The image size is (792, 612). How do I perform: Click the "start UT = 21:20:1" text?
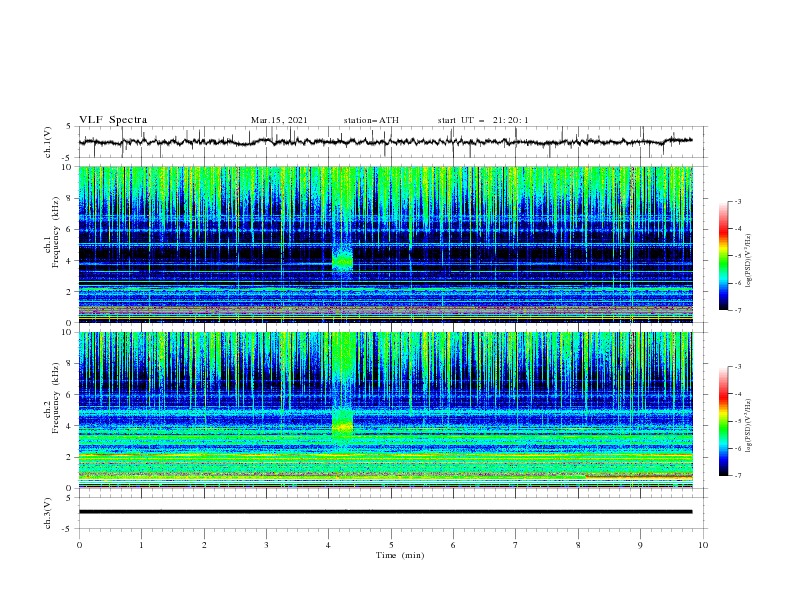[483, 120]
